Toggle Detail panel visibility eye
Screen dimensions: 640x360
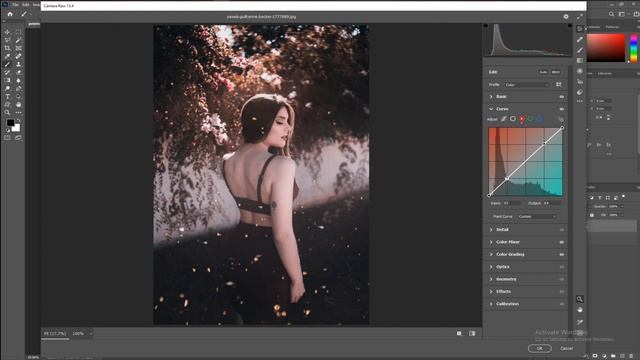[x=562, y=230]
